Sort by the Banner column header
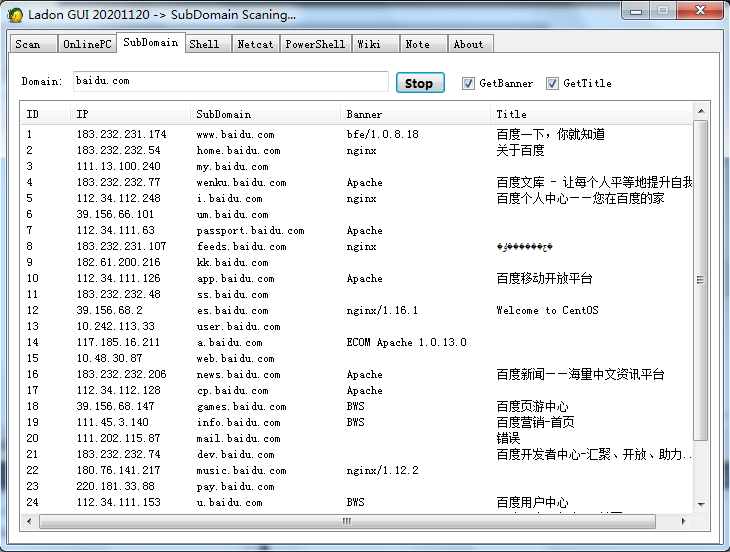Screen dimensions: 730x552 click(x=415, y=114)
